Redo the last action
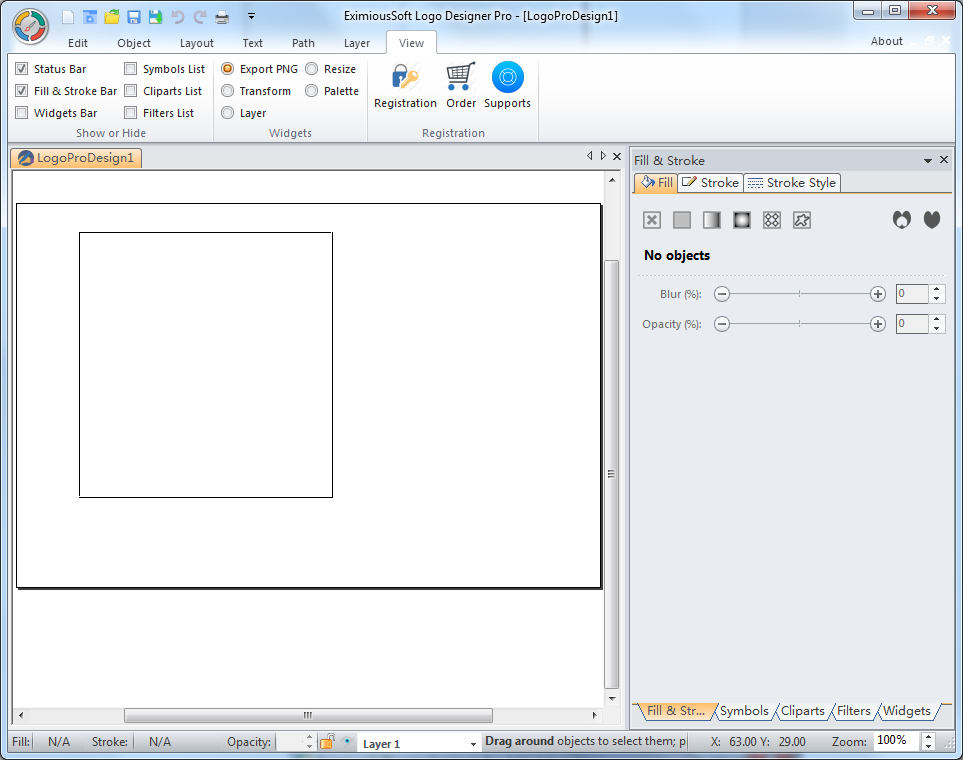 coord(200,17)
